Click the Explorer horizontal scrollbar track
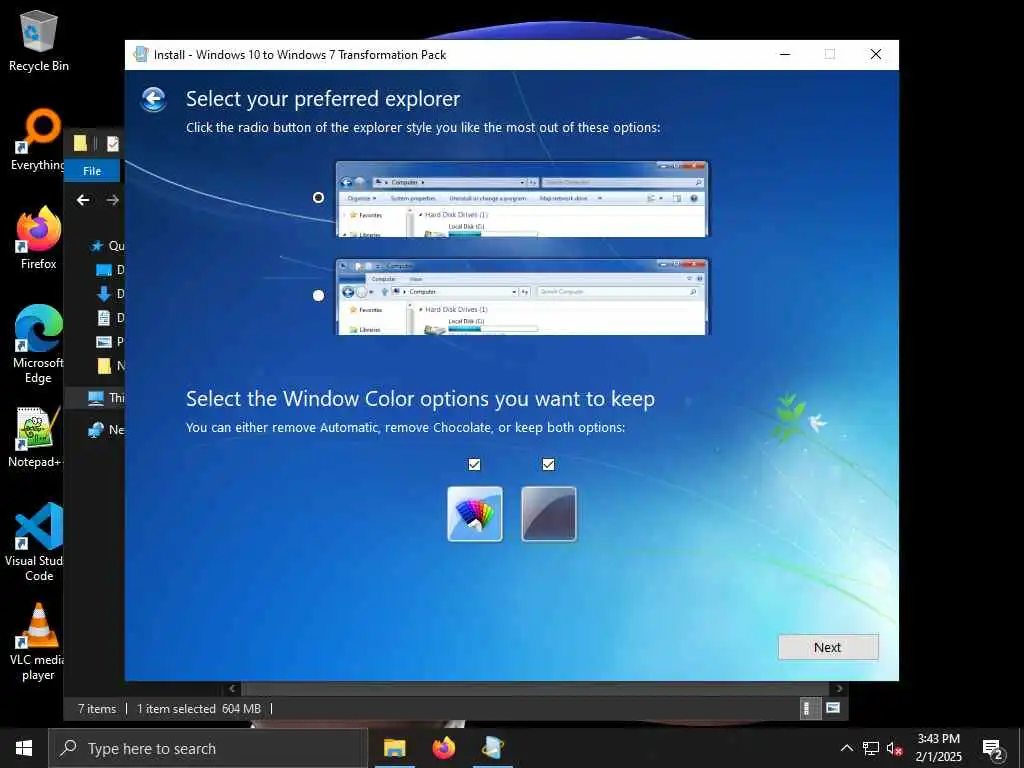Viewport: 1024px width, 768px height. click(536, 688)
